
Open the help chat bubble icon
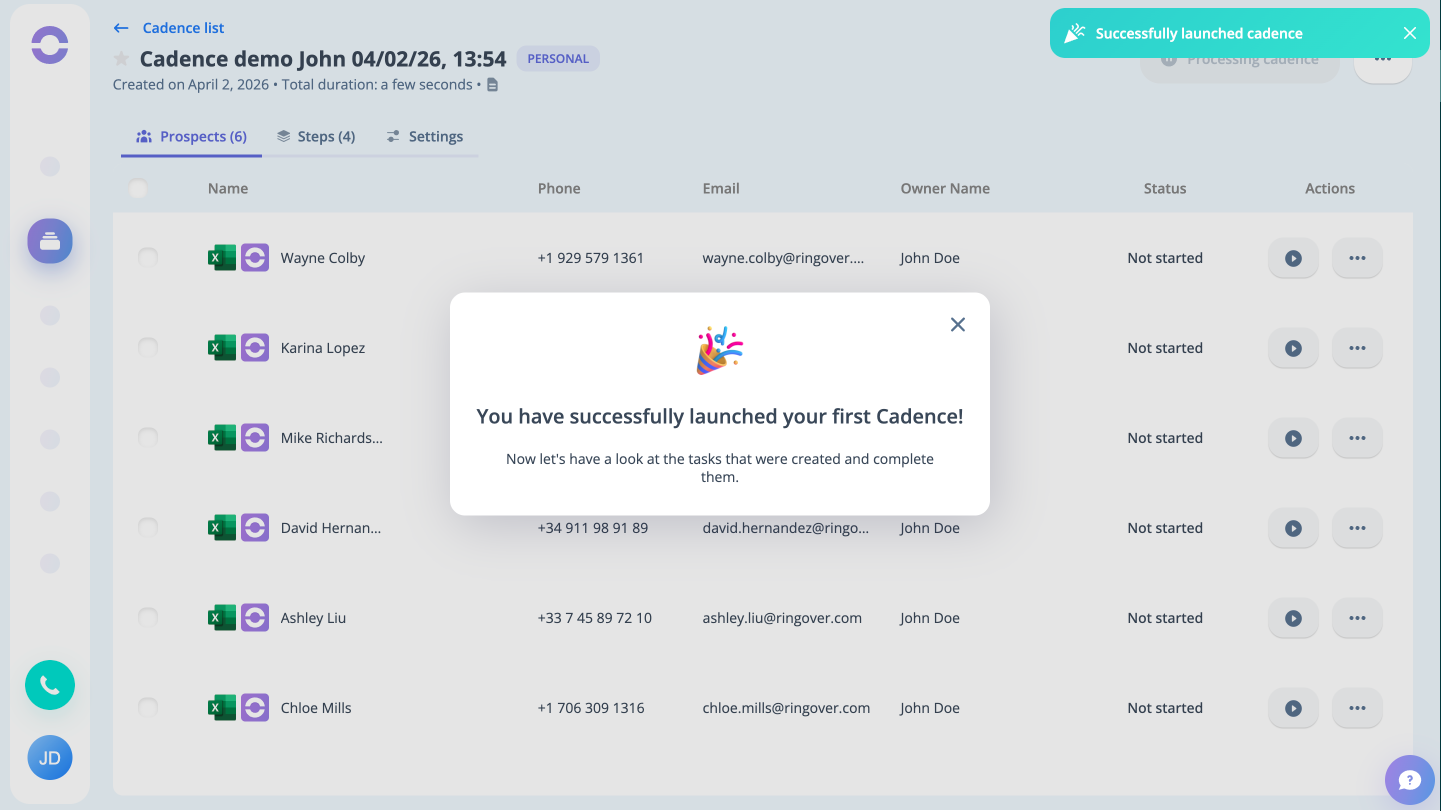[x=1409, y=780]
